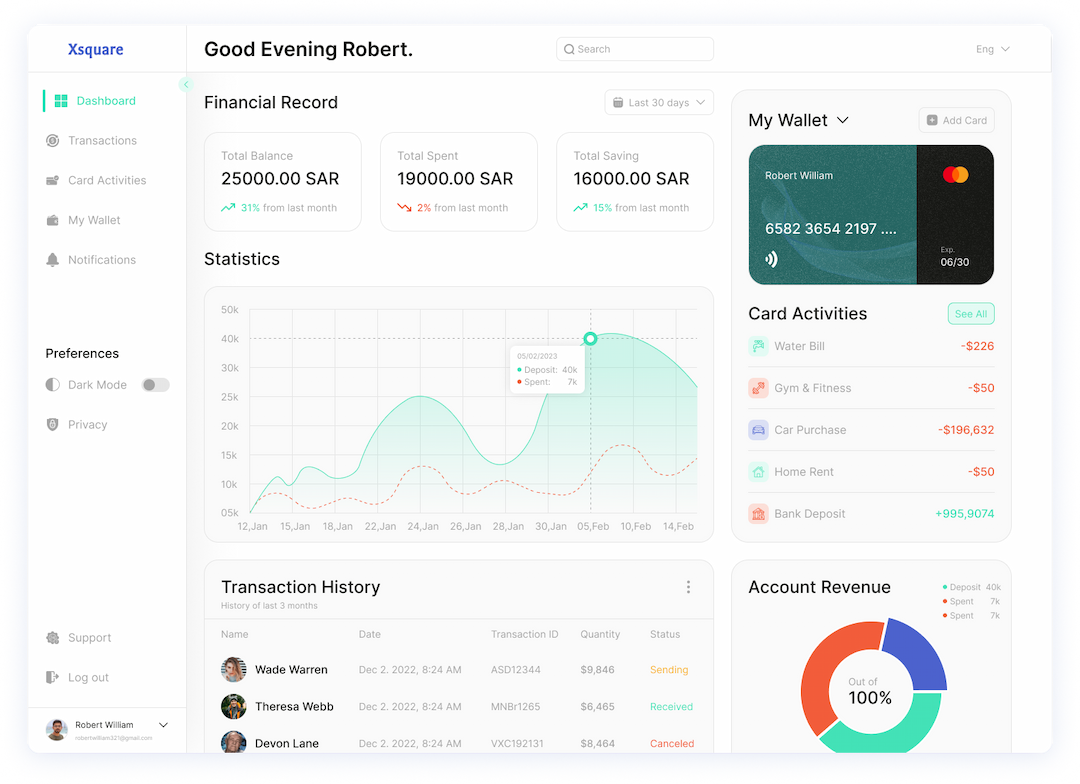Expand the My Wallet chevron

[x=842, y=120]
